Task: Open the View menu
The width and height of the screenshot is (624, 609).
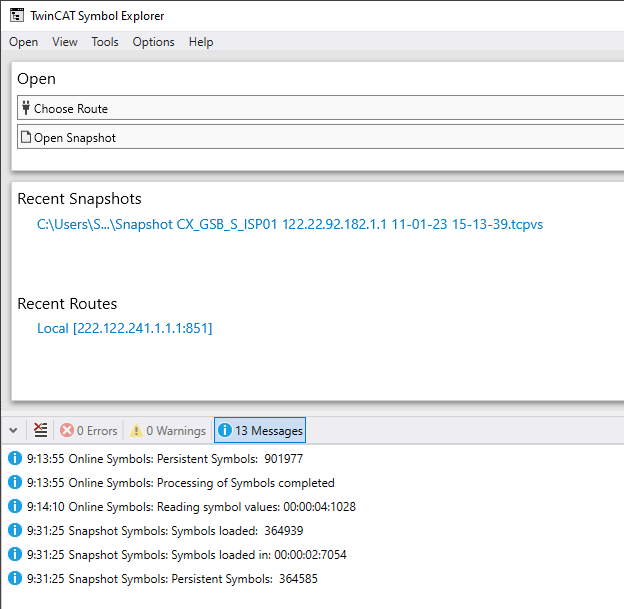Action: point(64,42)
